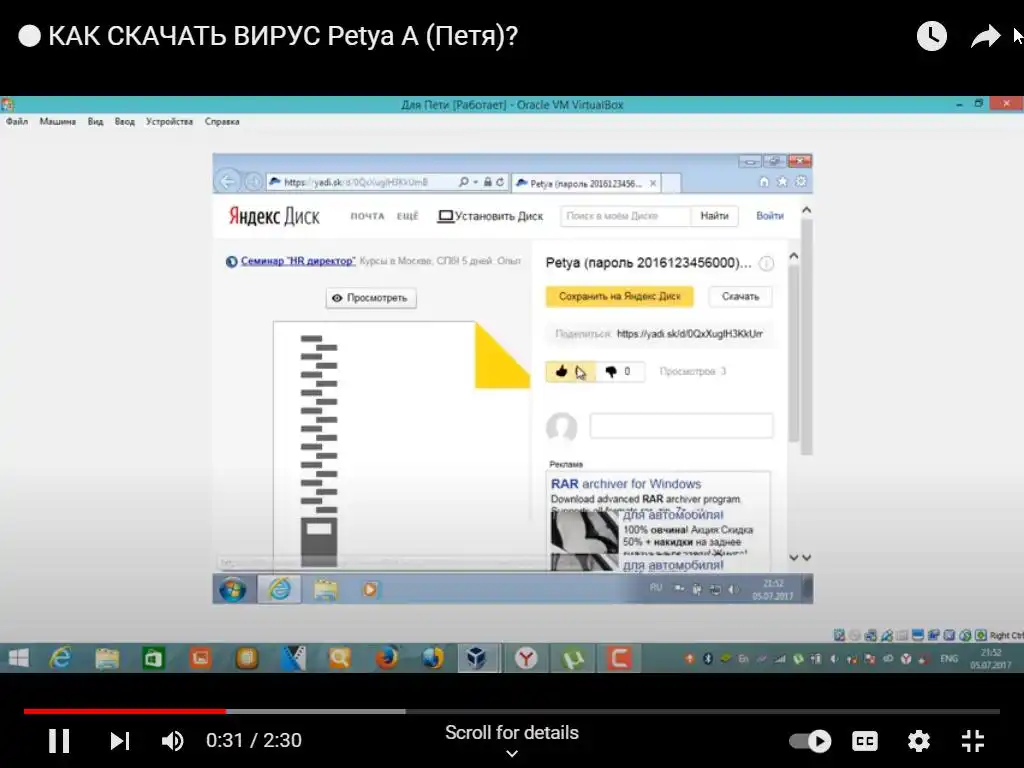Click the address bar search magnifier
This screenshot has height=768, width=1024.
coord(464,182)
